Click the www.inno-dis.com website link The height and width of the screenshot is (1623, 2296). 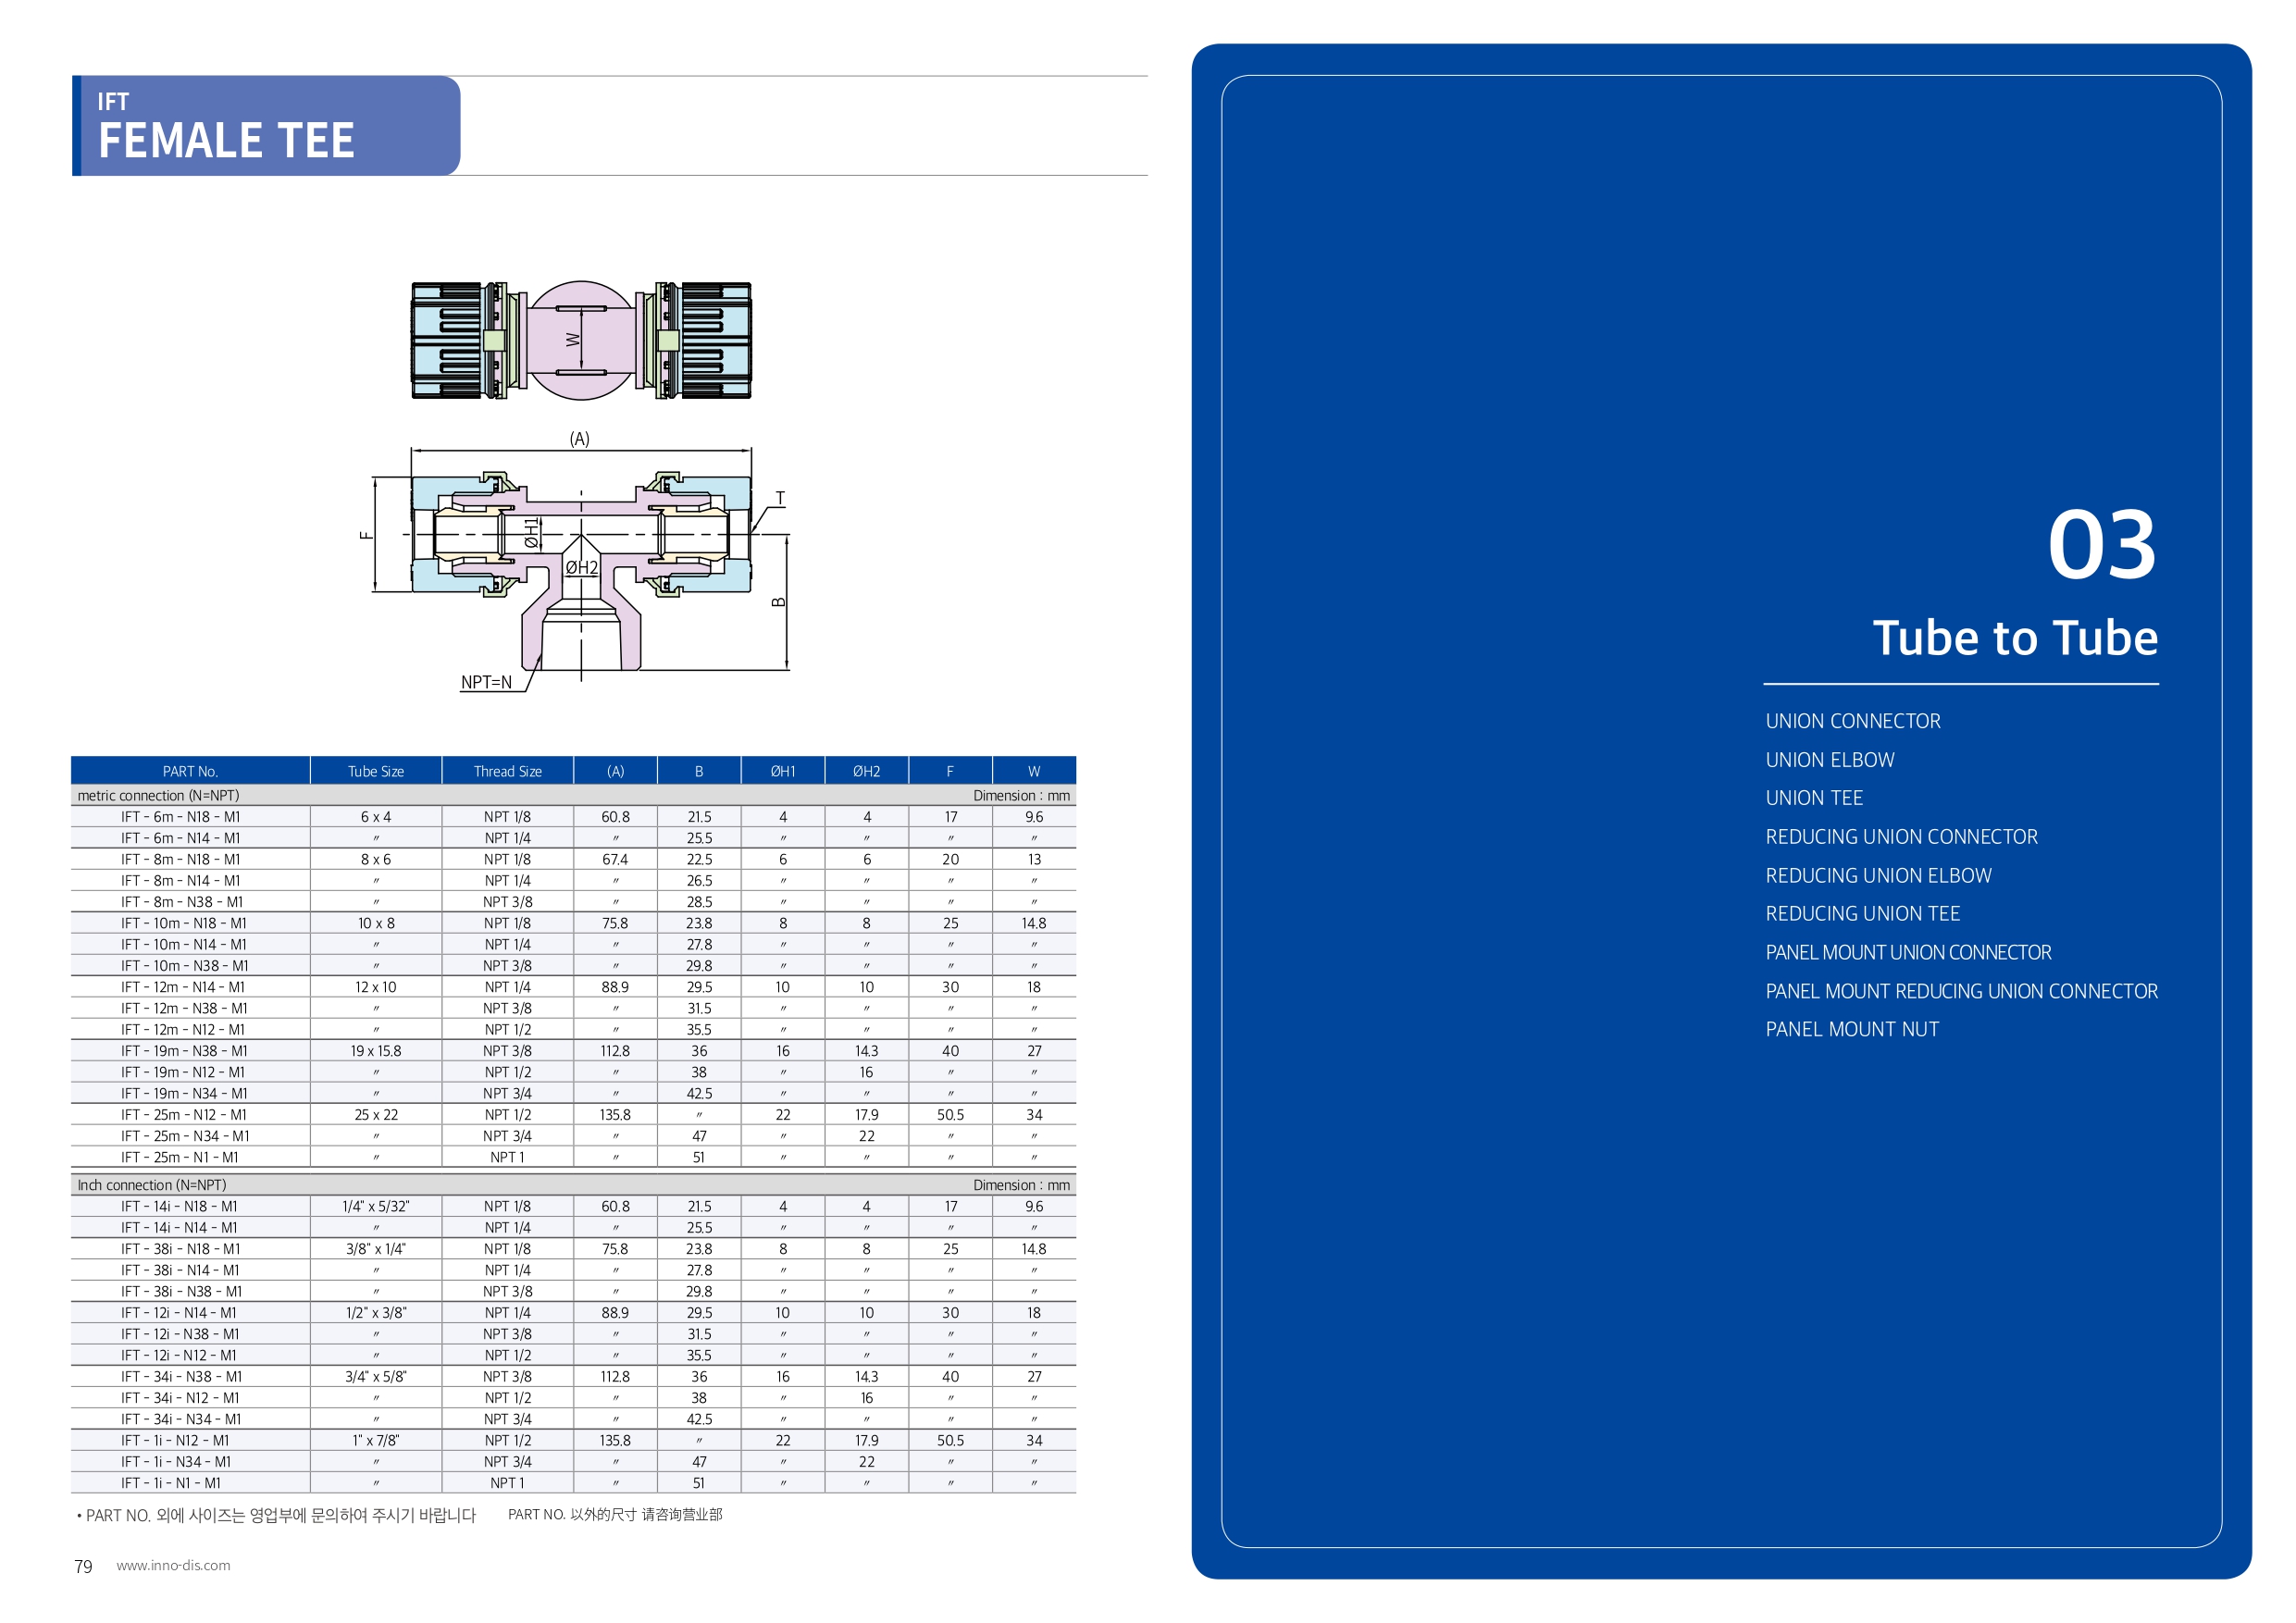pyautogui.click(x=173, y=1565)
